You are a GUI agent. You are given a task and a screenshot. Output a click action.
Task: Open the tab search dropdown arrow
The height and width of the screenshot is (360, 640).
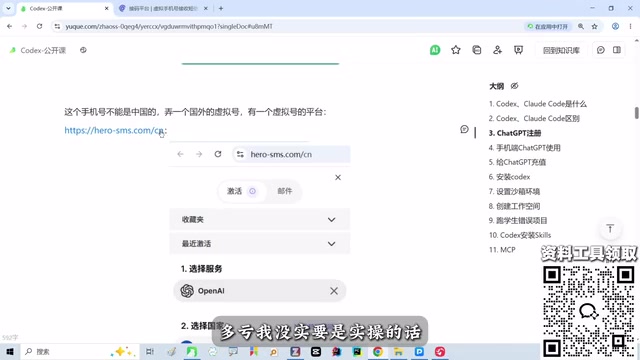pyautogui.click(x=8, y=8)
